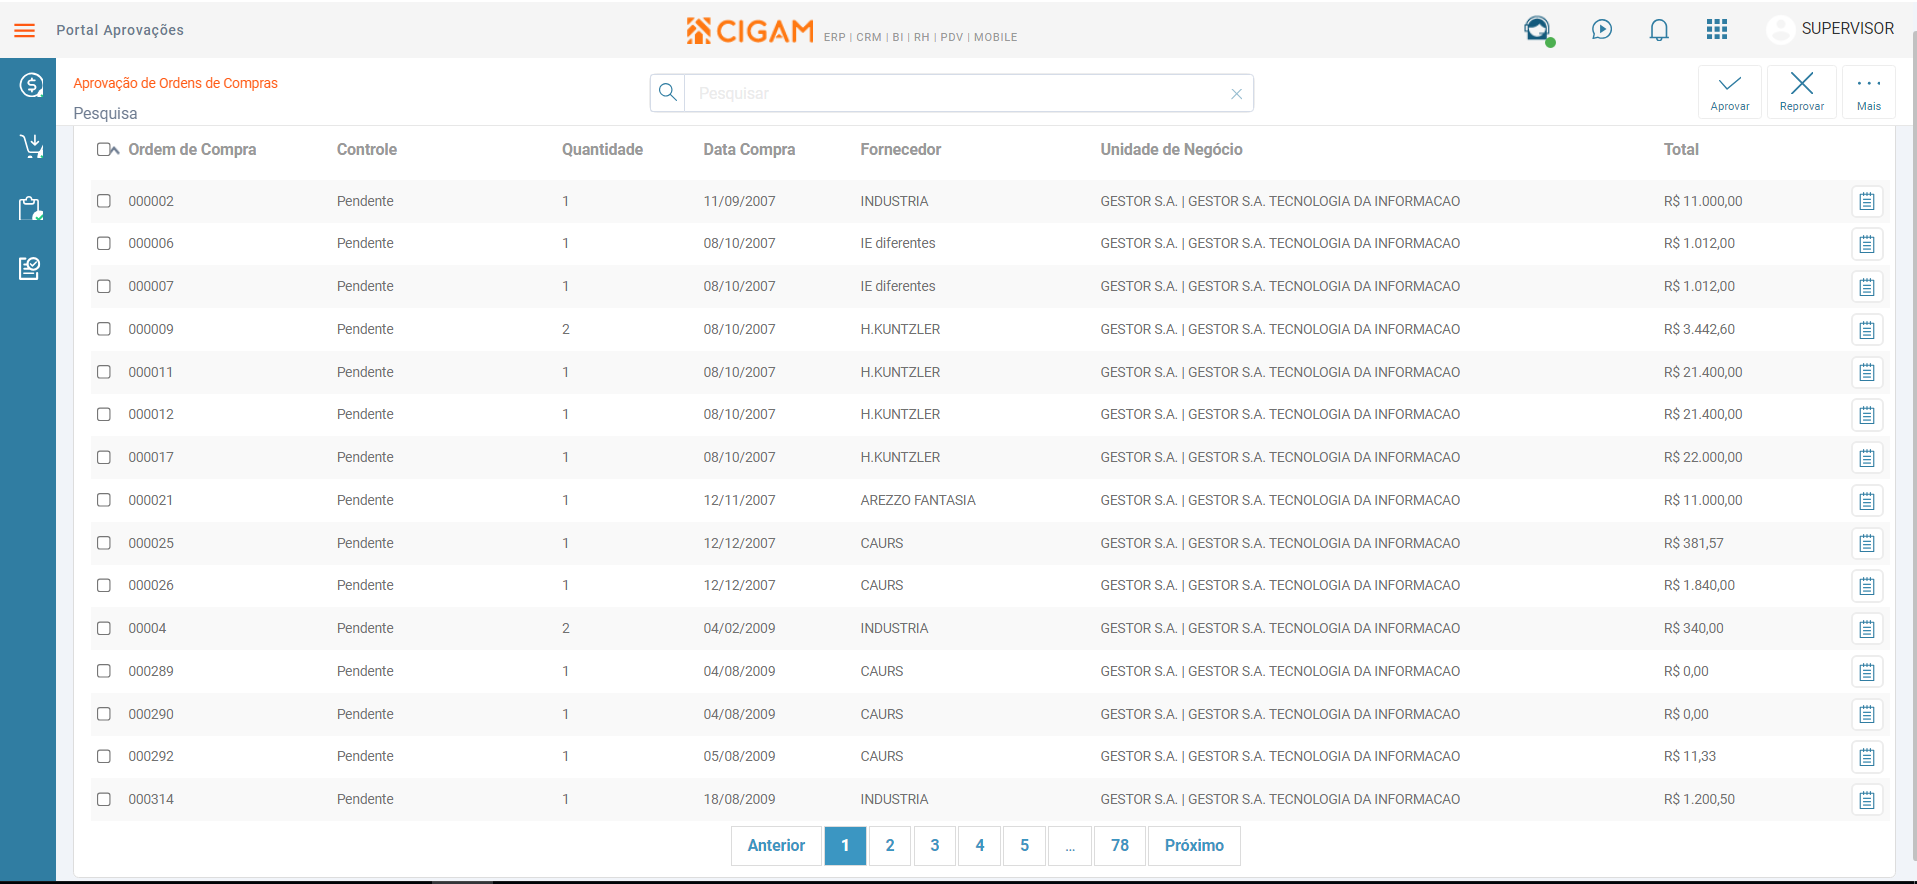Jump to page 4
Screen dimensions: 1917x884
click(980, 846)
